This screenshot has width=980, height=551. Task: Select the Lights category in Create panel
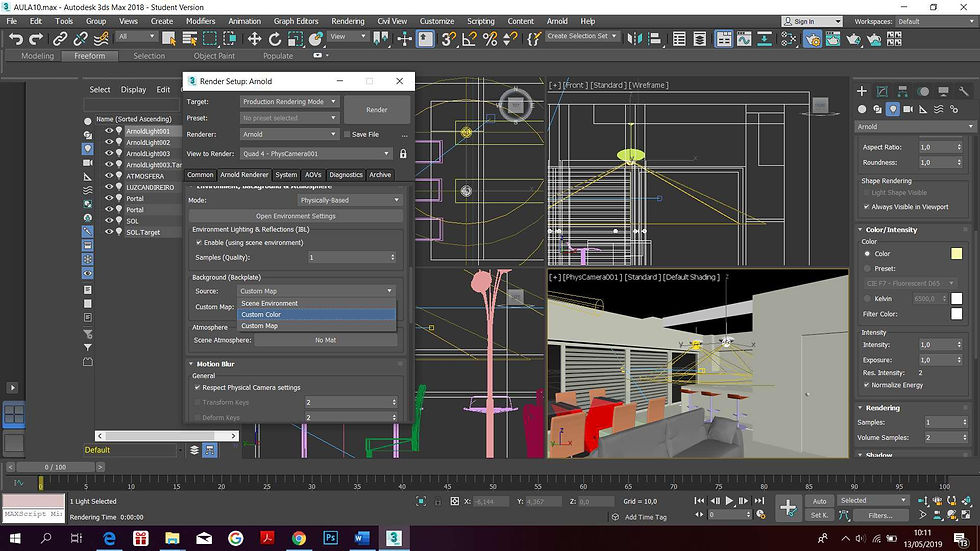(892, 109)
